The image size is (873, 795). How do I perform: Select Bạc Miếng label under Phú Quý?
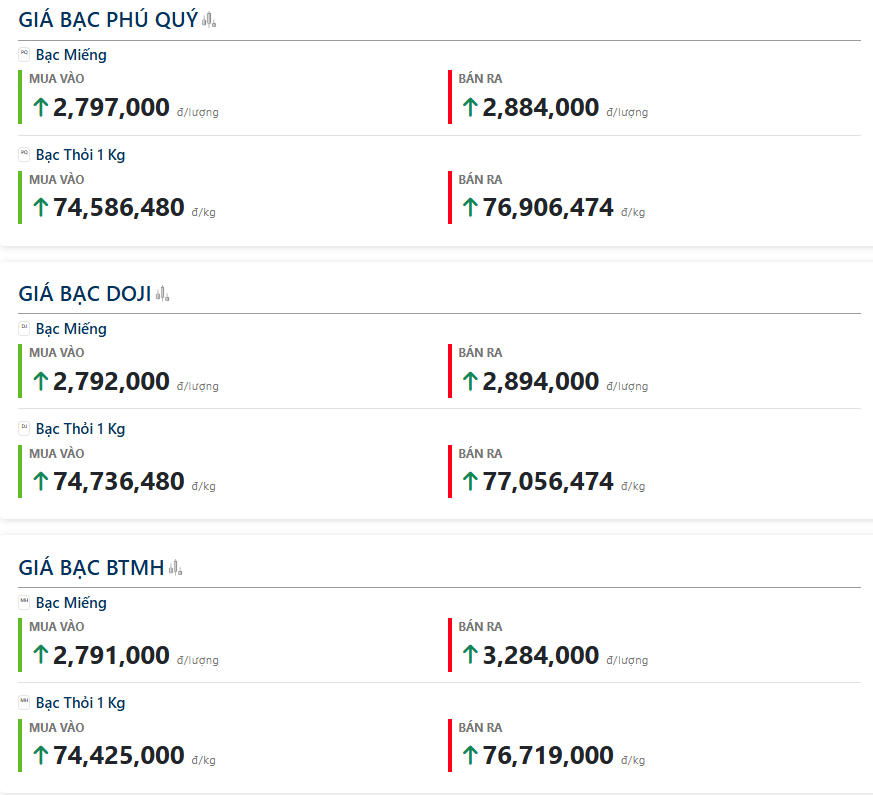(x=71, y=55)
